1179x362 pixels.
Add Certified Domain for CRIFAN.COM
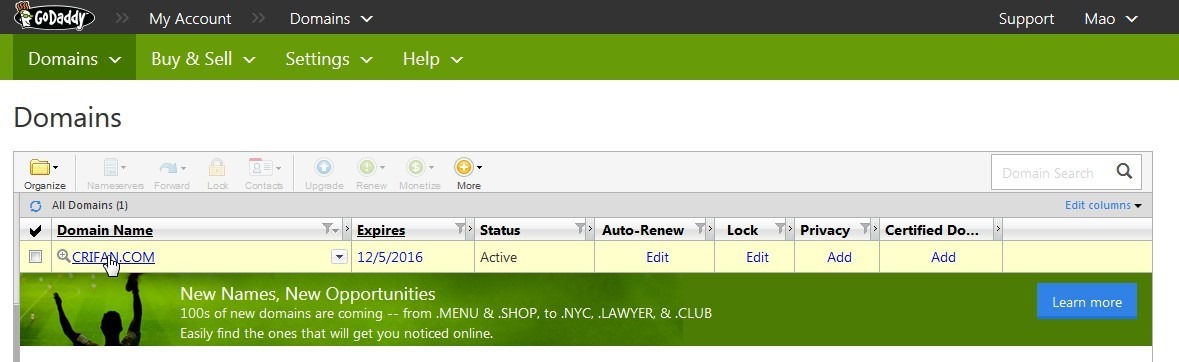point(943,257)
